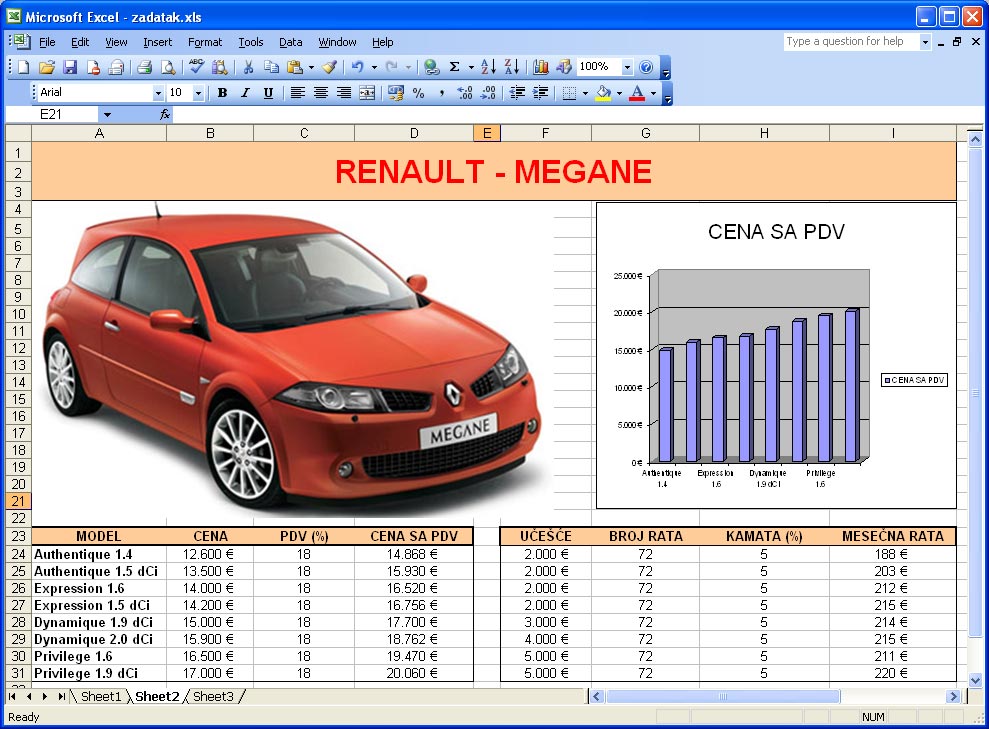Open the font size dropdown
The height and width of the screenshot is (729, 989).
(x=198, y=93)
